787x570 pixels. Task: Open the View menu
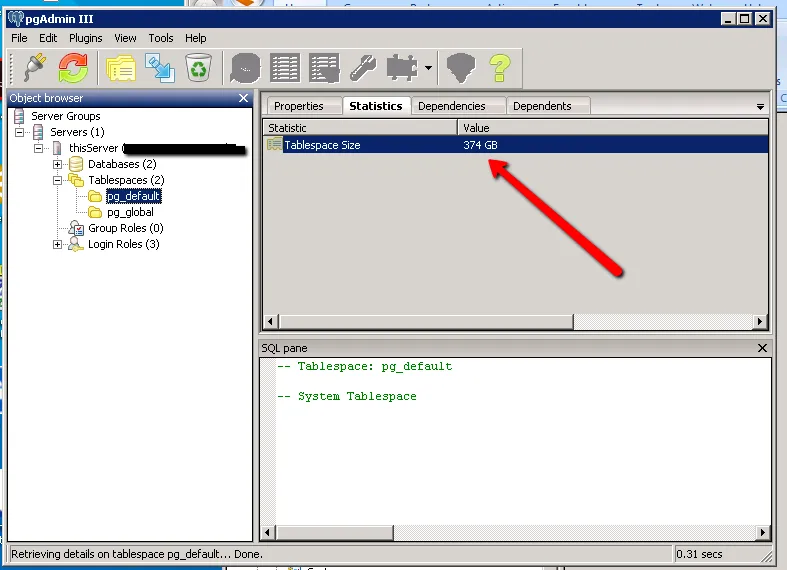click(125, 38)
